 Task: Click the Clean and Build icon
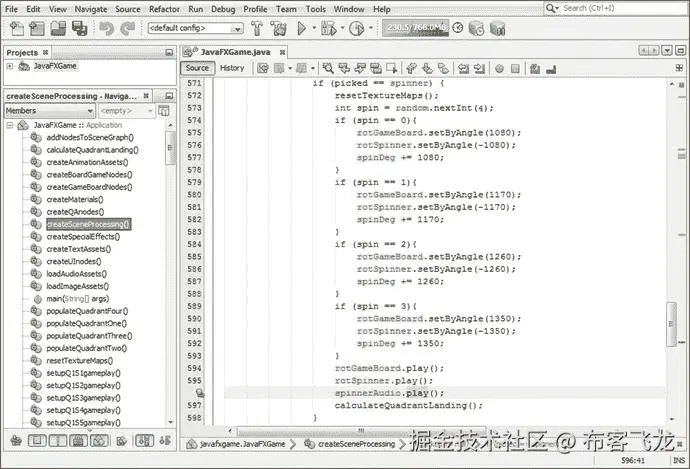279,29
